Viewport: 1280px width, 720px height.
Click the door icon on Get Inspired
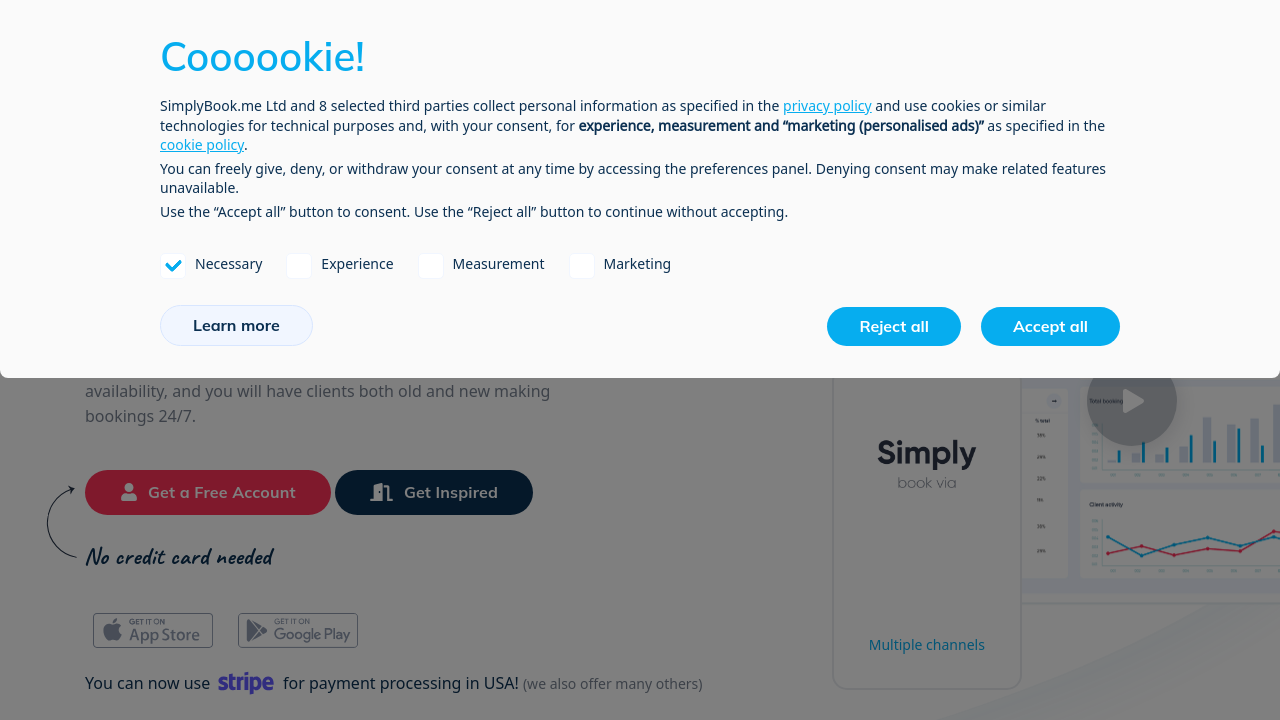pyautogui.click(x=381, y=492)
